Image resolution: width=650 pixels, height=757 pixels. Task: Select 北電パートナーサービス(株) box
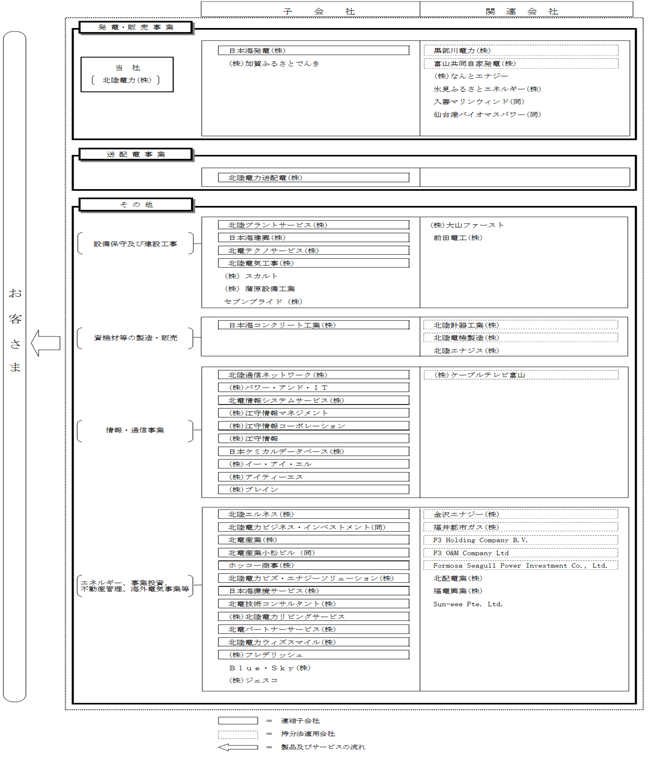click(x=313, y=629)
